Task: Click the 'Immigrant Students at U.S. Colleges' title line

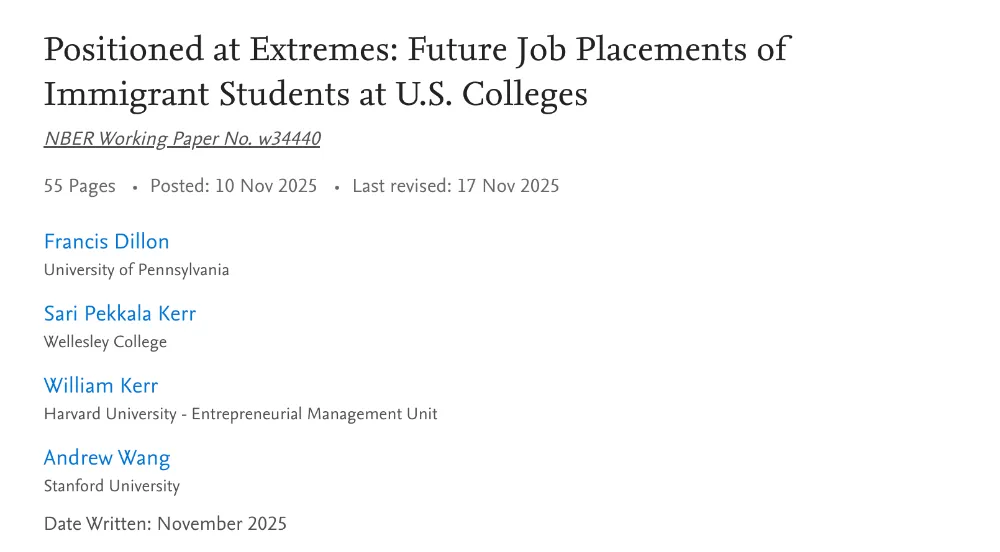Action: pos(315,94)
